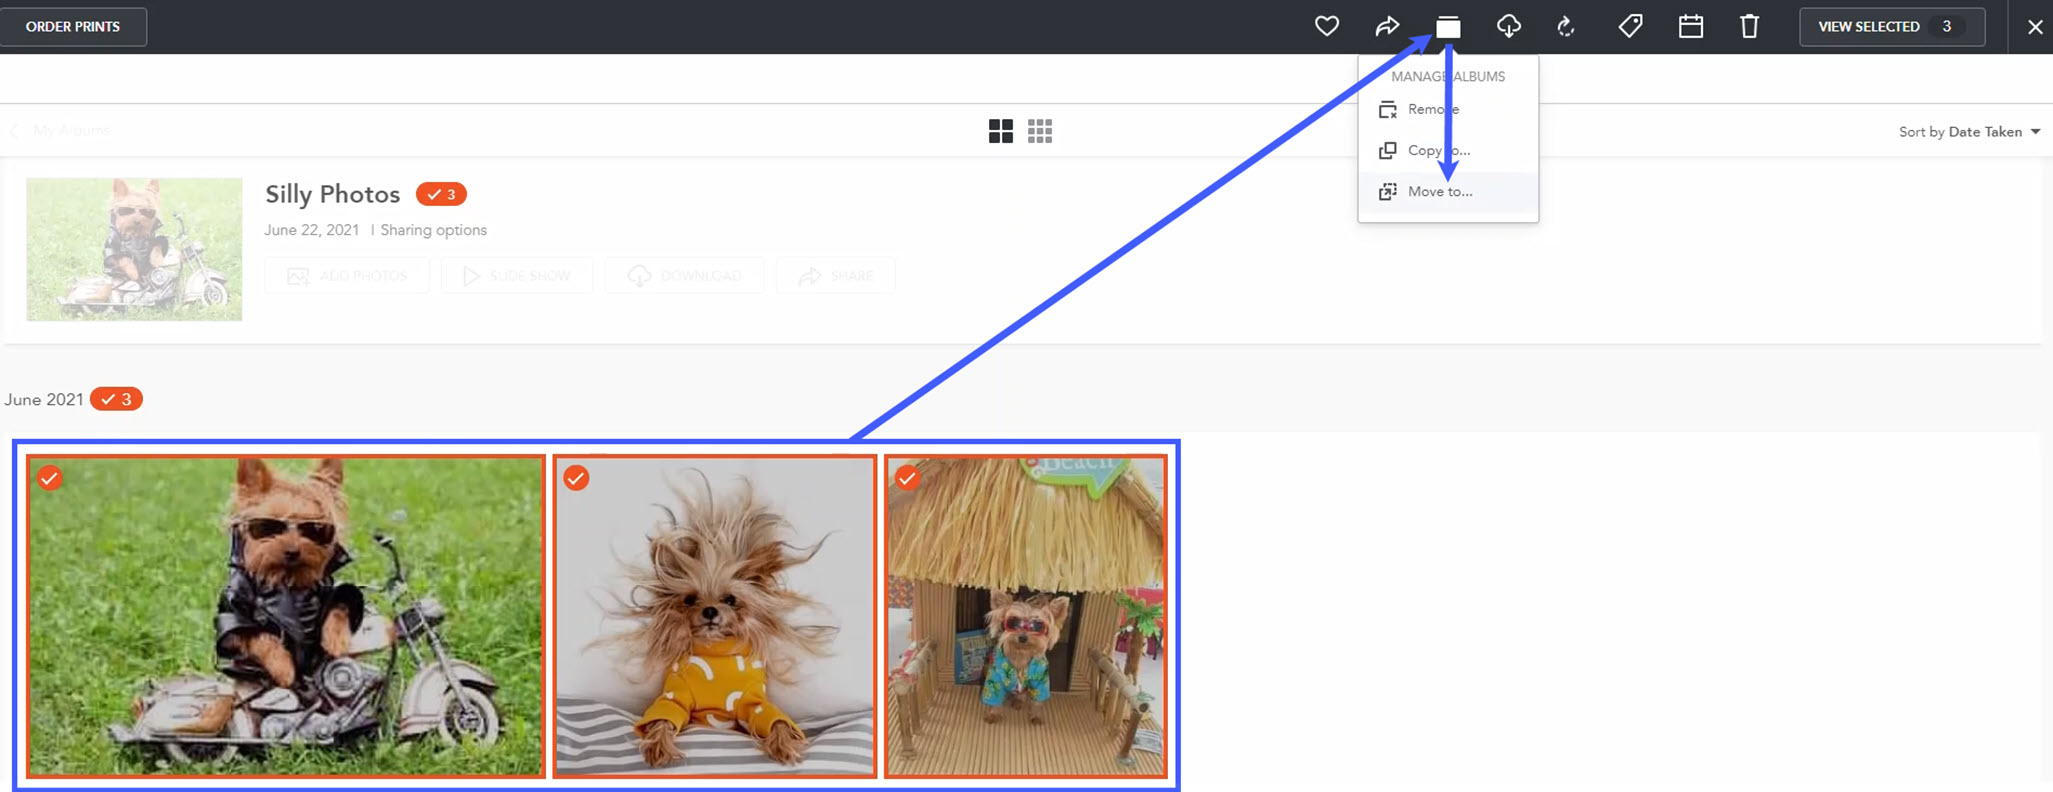Deselect the windblown hair dog photo checkmark

coord(576,478)
